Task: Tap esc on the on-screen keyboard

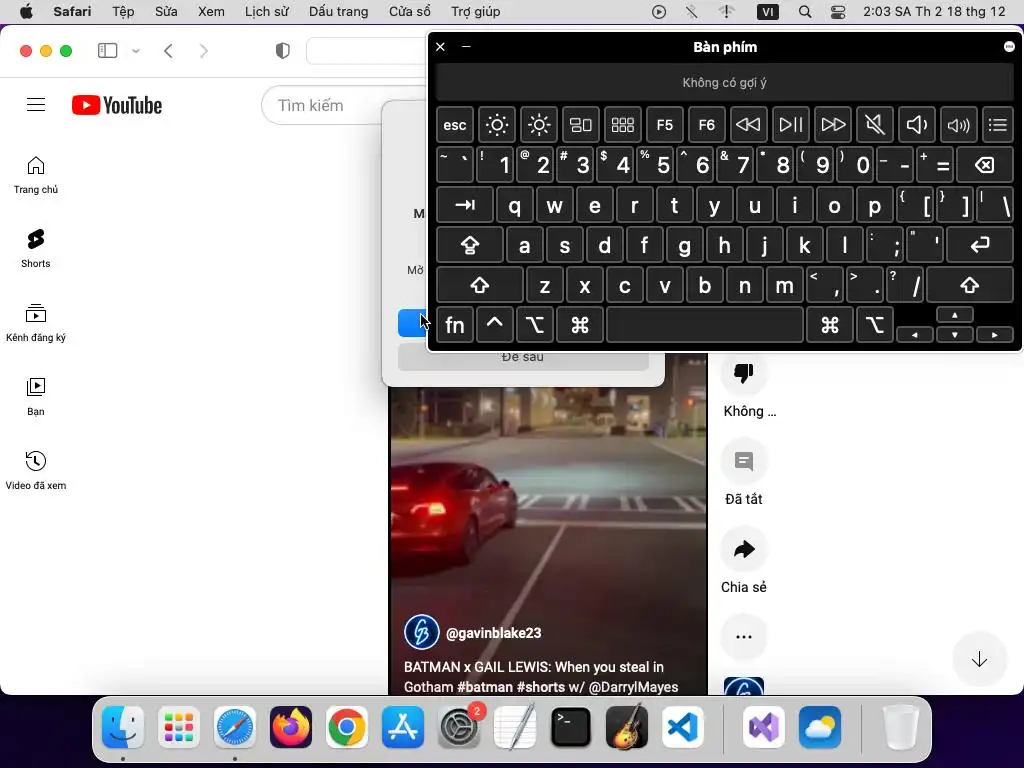Action: pyautogui.click(x=455, y=125)
